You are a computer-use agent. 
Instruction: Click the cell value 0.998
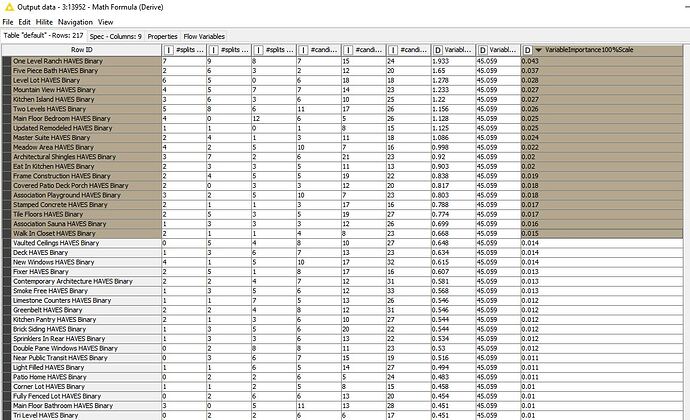click(x=440, y=147)
